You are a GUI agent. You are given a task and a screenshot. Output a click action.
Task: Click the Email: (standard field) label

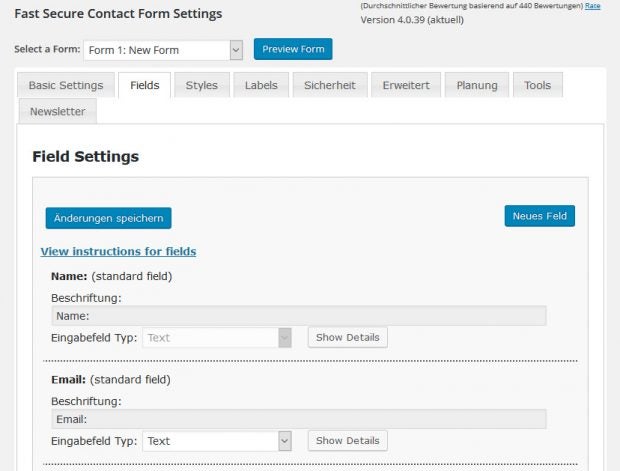coord(111,380)
